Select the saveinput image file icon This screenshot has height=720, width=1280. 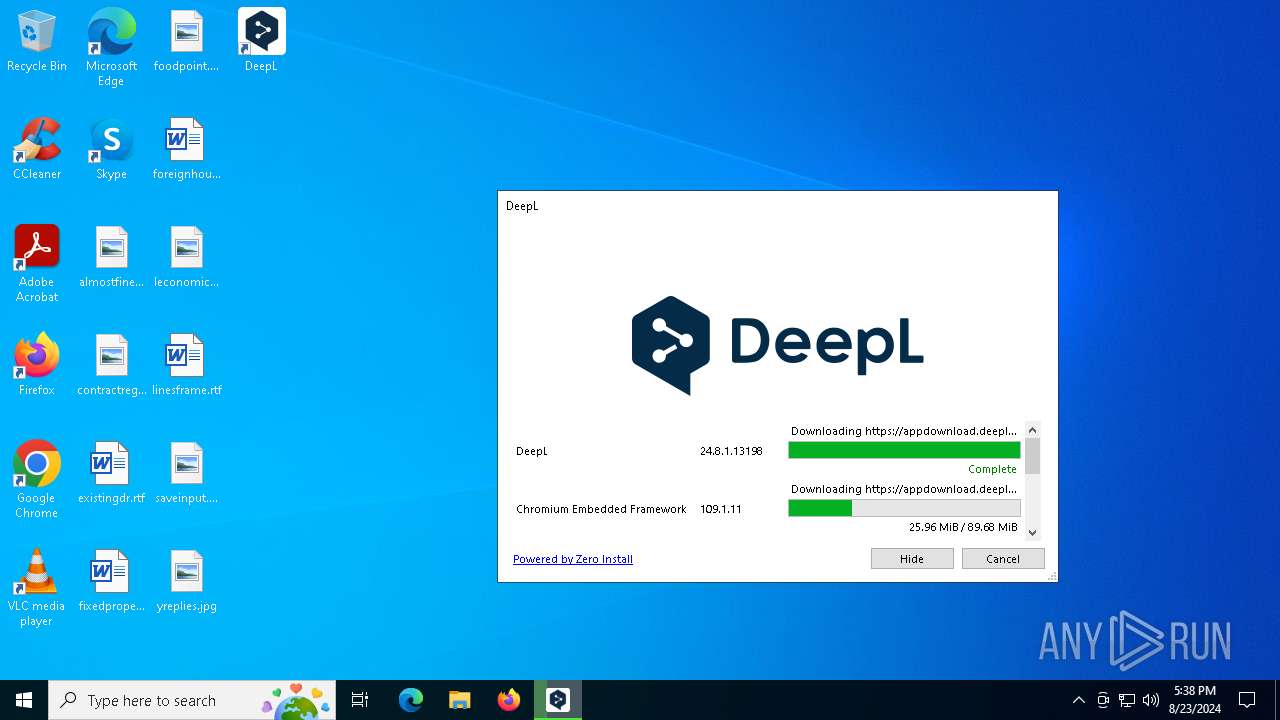(186, 474)
